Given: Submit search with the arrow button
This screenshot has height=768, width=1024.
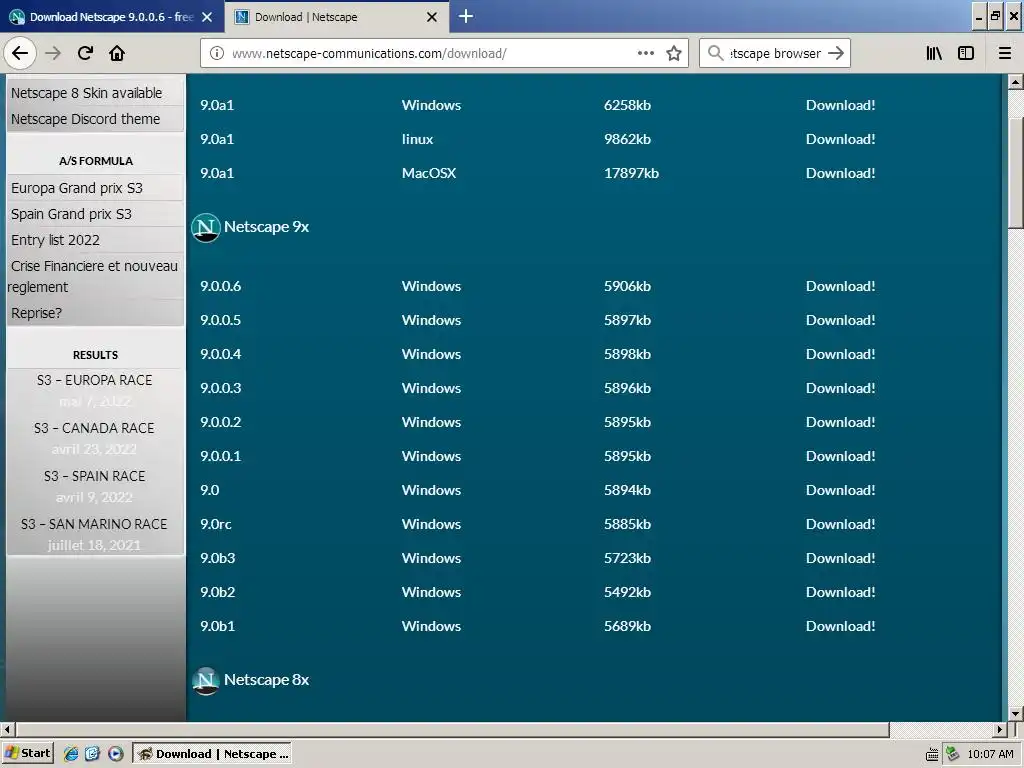Looking at the screenshot, I should pyautogui.click(x=836, y=53).
